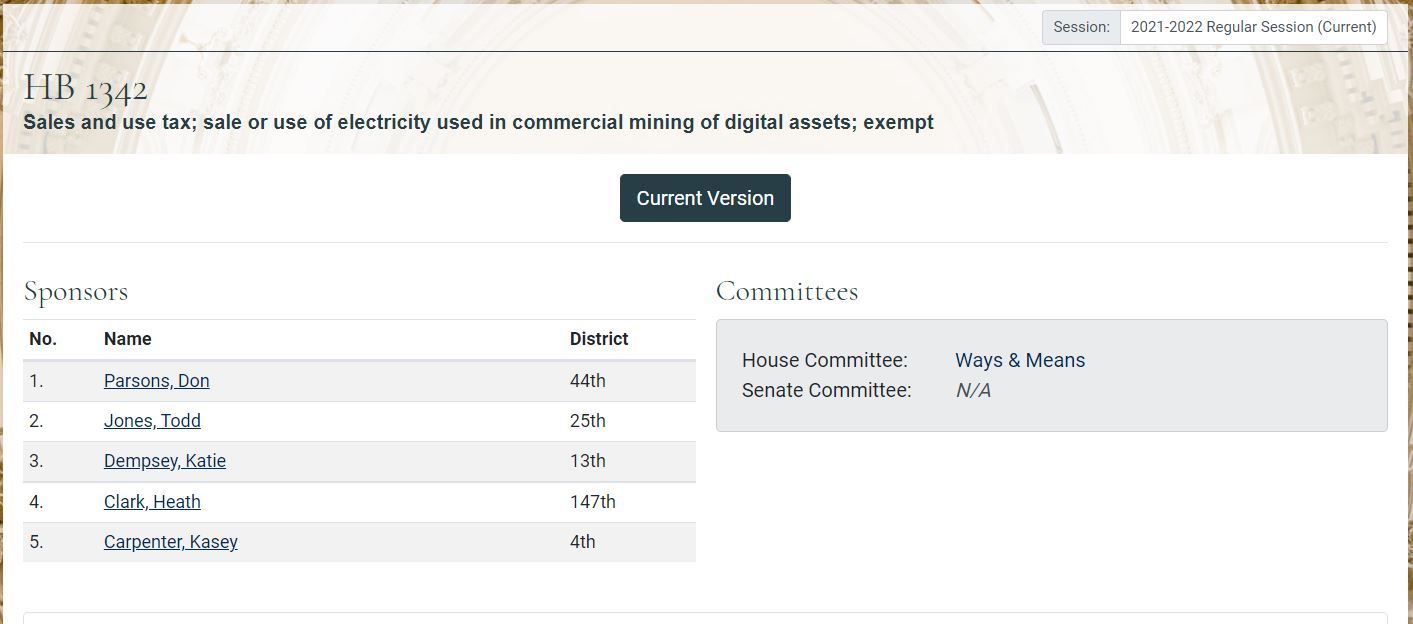Click the 44th district cell
This screenshot has height=624, width=1413.
588,381
